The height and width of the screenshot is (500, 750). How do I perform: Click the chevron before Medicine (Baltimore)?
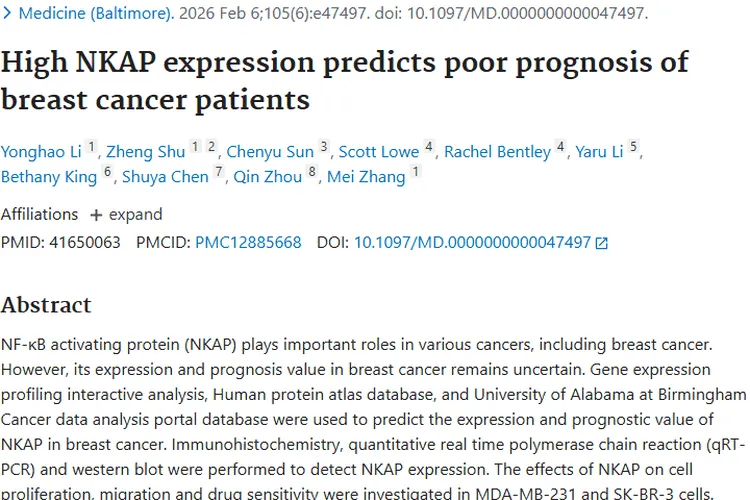(x=8, y=14)
